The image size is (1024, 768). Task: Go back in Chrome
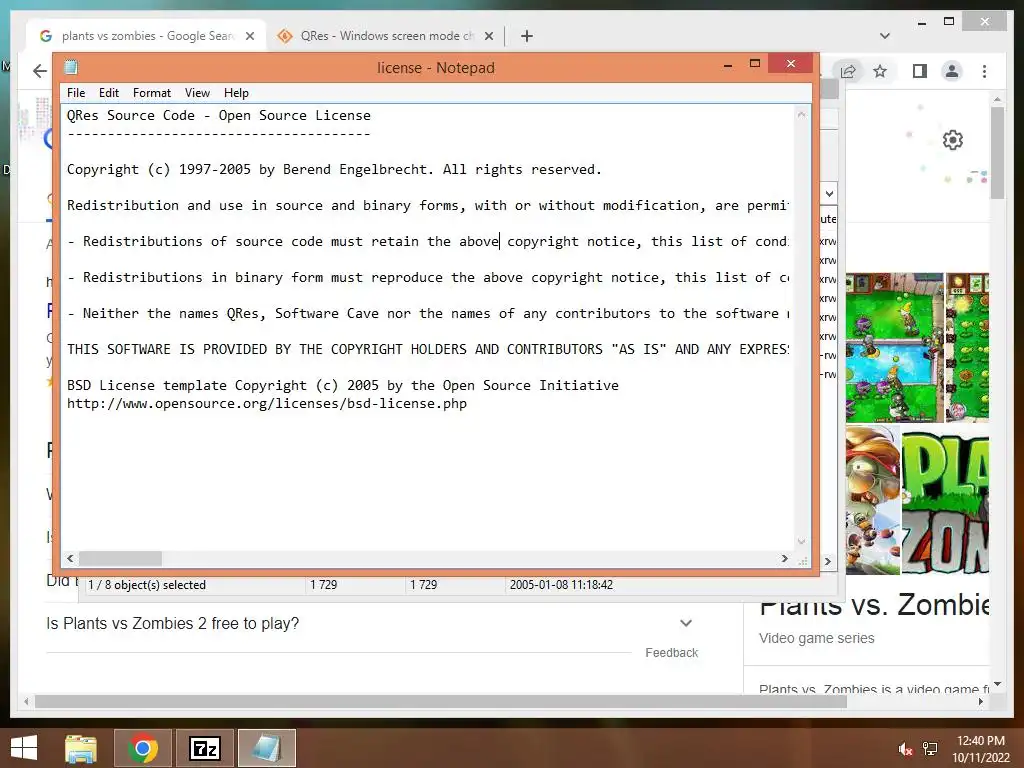tap(40, 71)
